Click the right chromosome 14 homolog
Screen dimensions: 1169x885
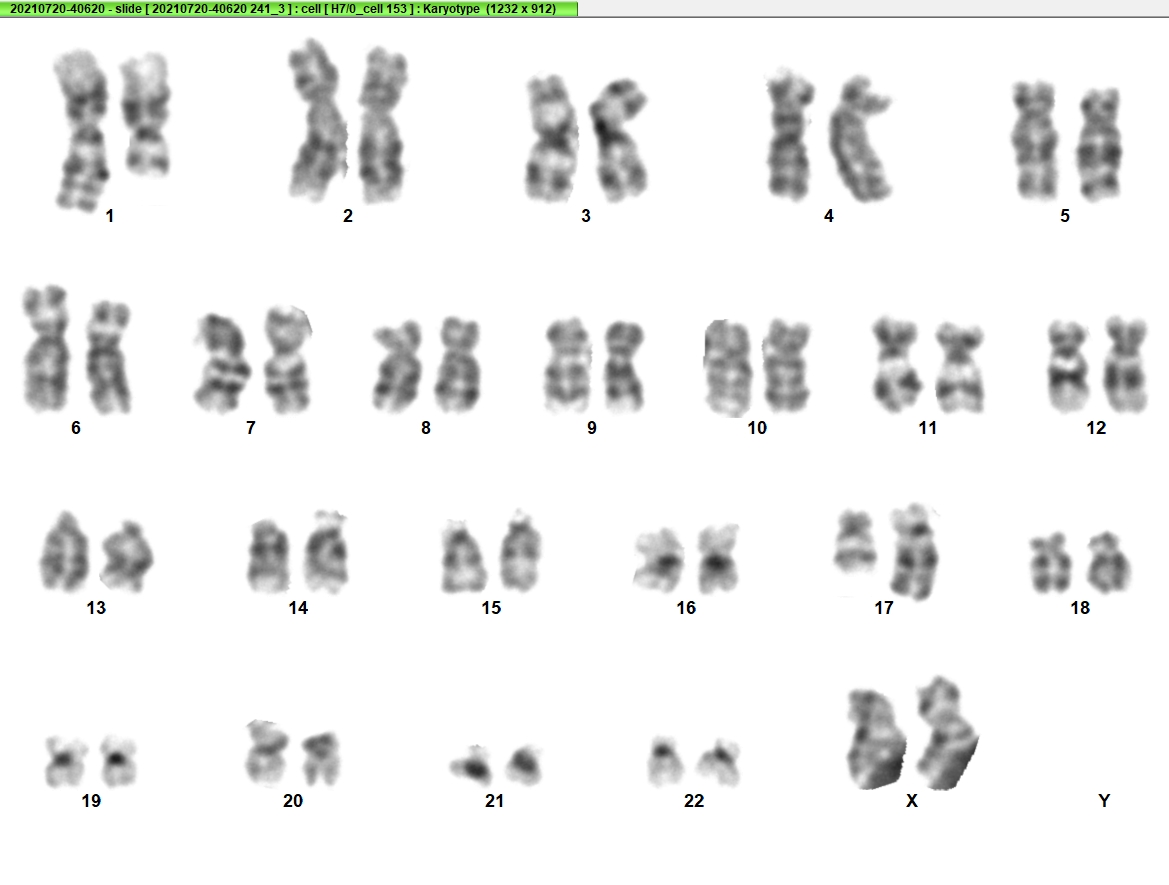[x=327, y=552]
